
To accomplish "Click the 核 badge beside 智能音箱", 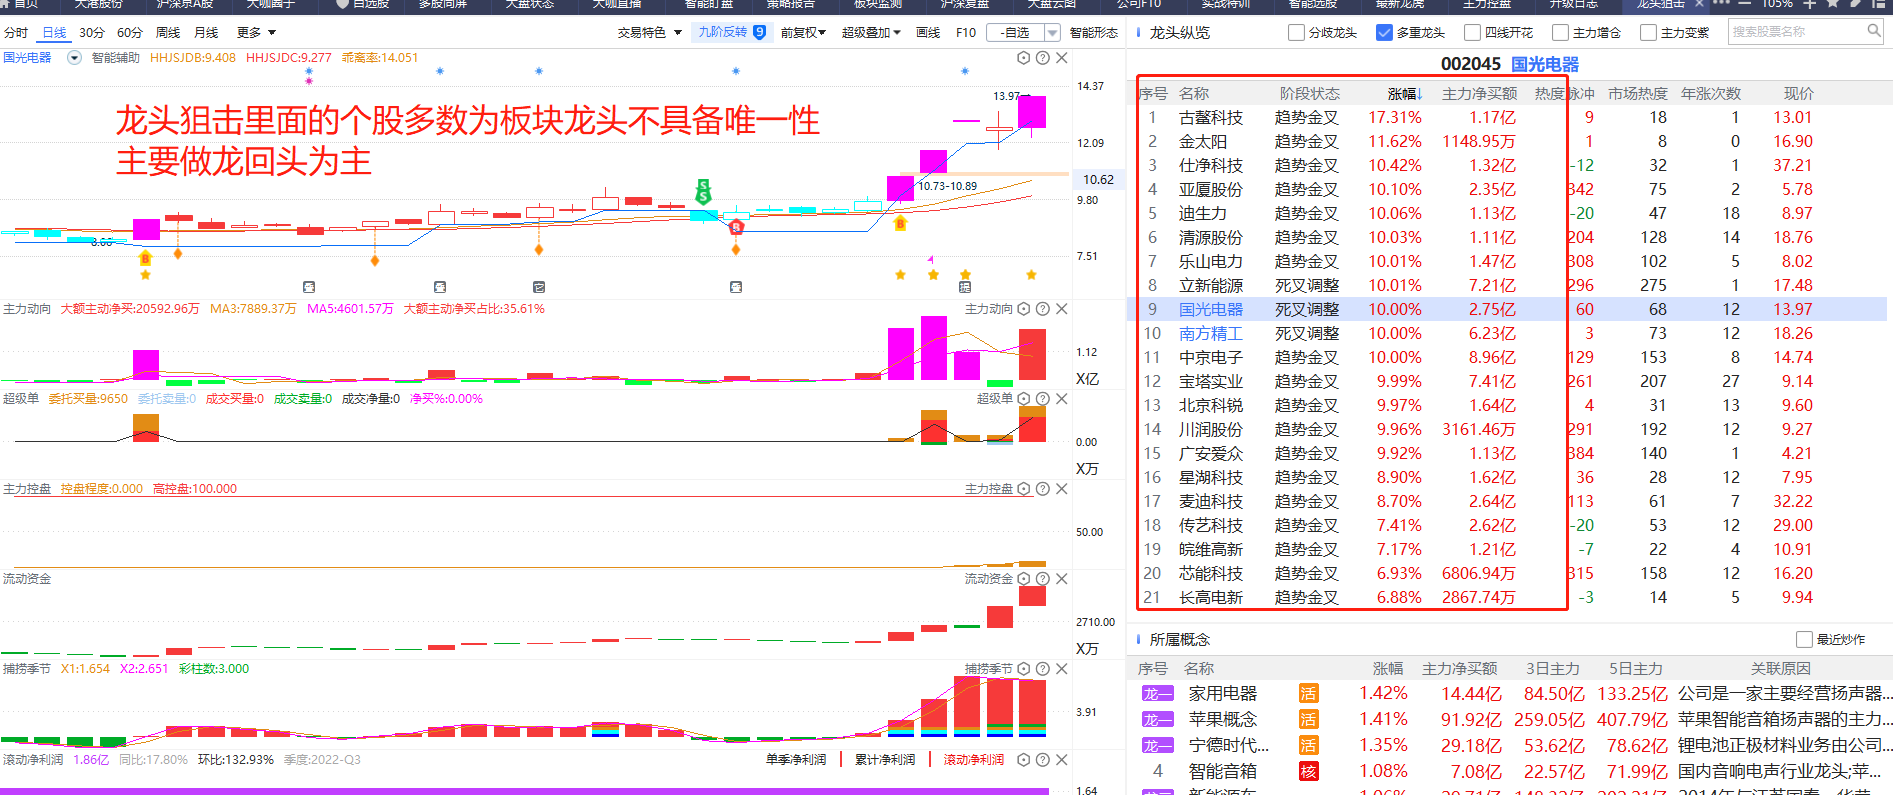I will pos(1308,772).
